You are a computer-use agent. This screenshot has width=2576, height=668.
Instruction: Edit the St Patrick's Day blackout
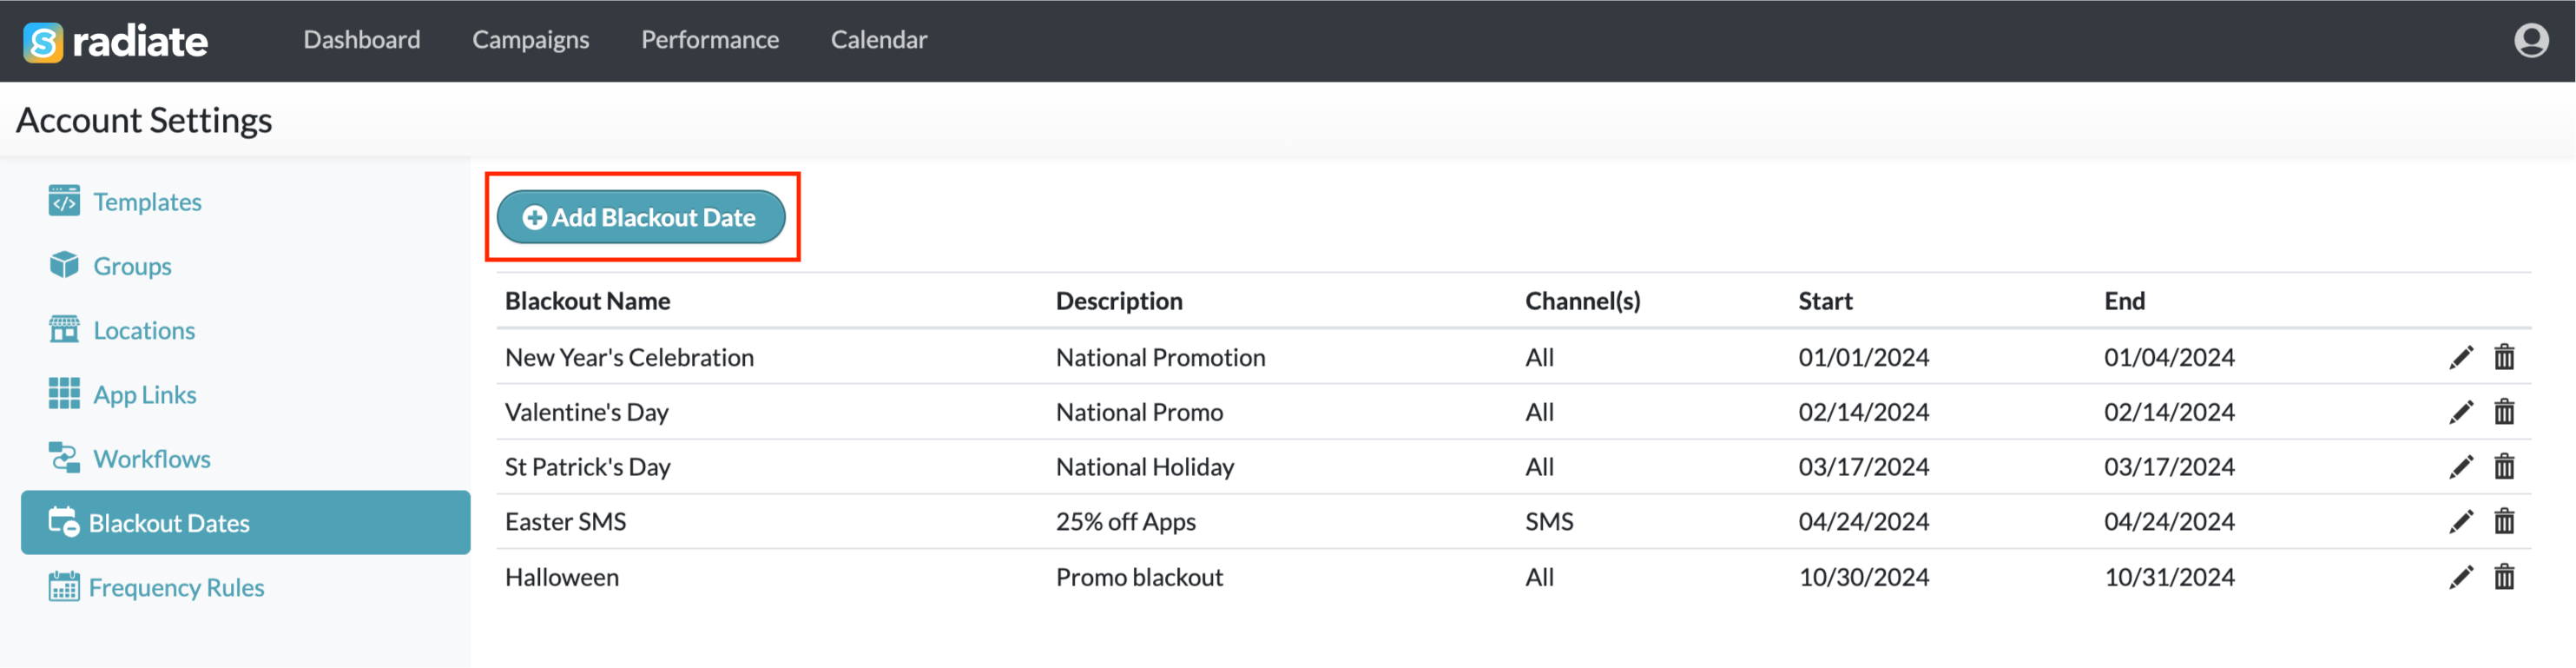[x=2461, y=467]
